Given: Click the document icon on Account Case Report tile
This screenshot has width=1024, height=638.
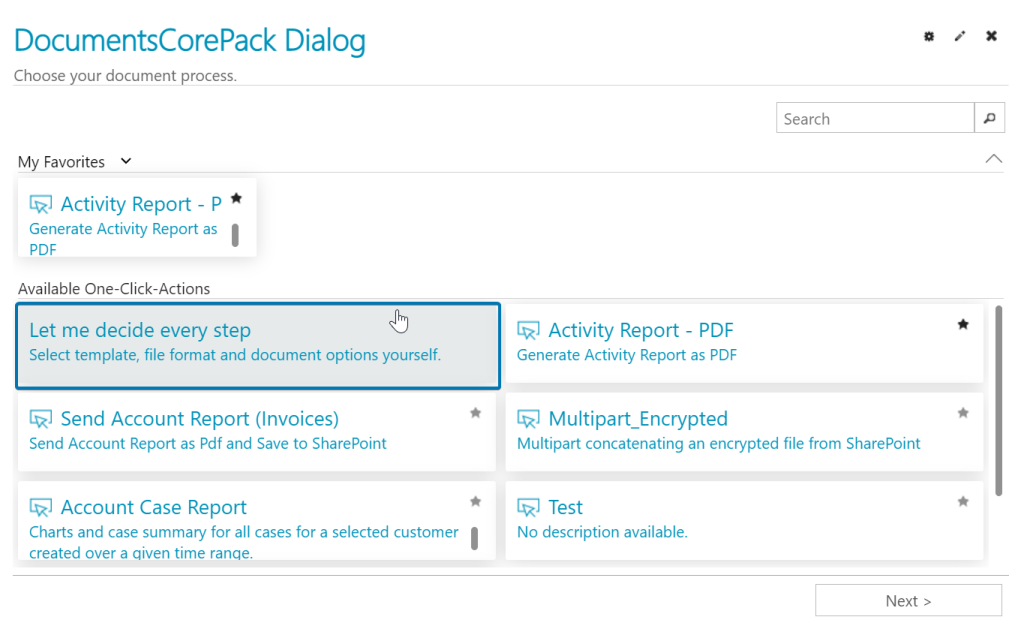Looking at the screenshot, I should point(41,507).
